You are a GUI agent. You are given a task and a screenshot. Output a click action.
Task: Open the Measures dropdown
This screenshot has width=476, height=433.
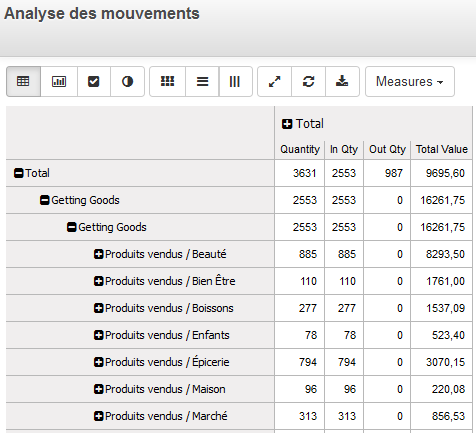(410, 81)
